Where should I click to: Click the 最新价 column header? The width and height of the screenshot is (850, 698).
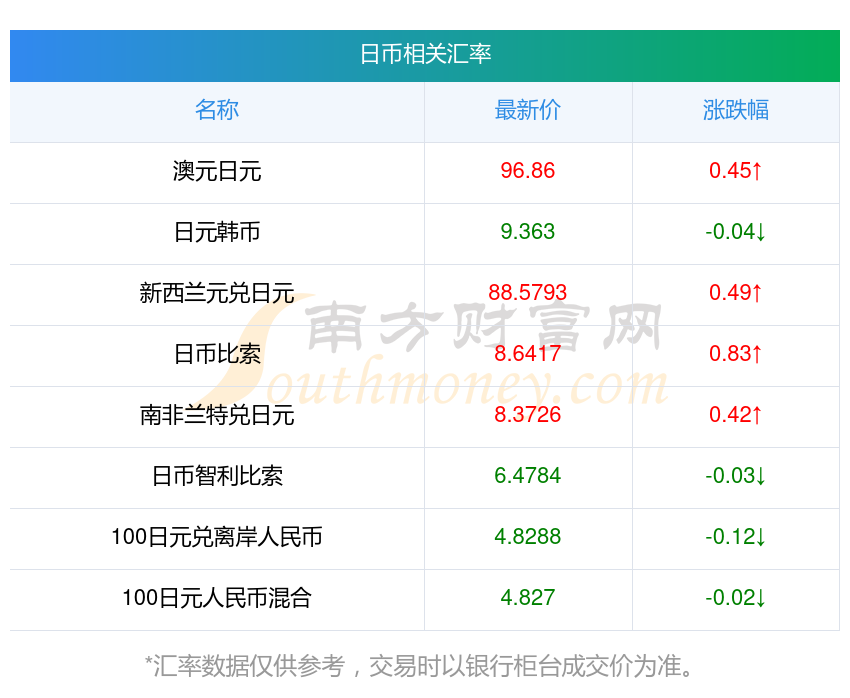coord(527,110)
